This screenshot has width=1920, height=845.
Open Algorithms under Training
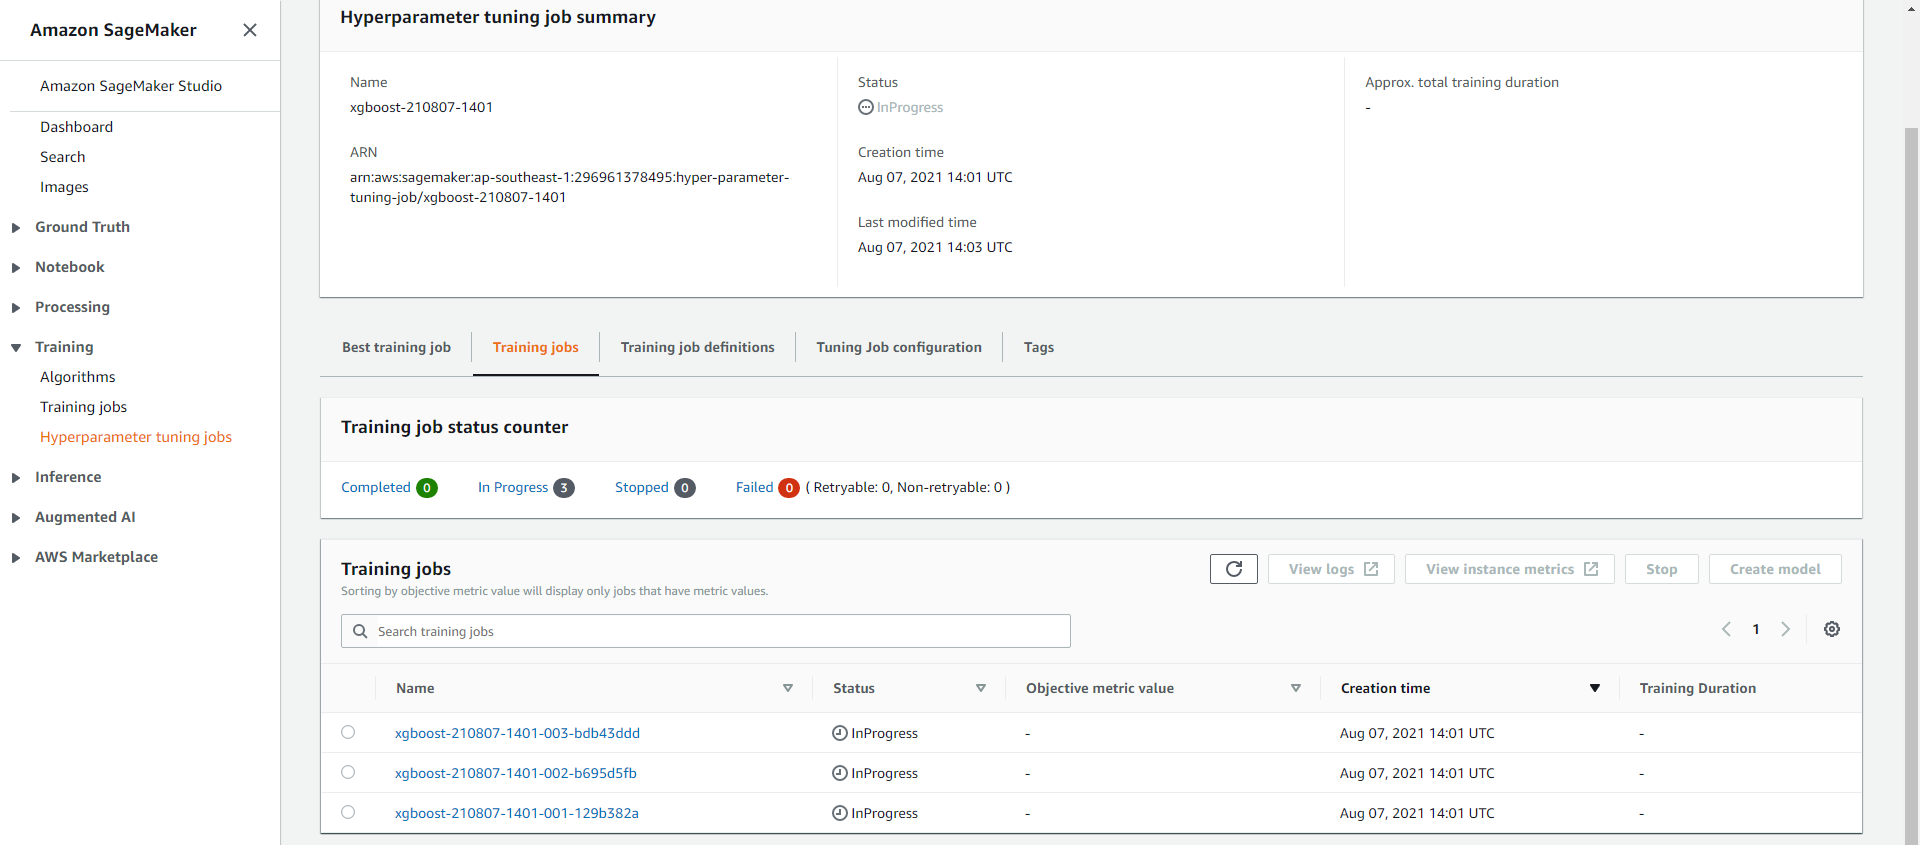coord(78,377)
